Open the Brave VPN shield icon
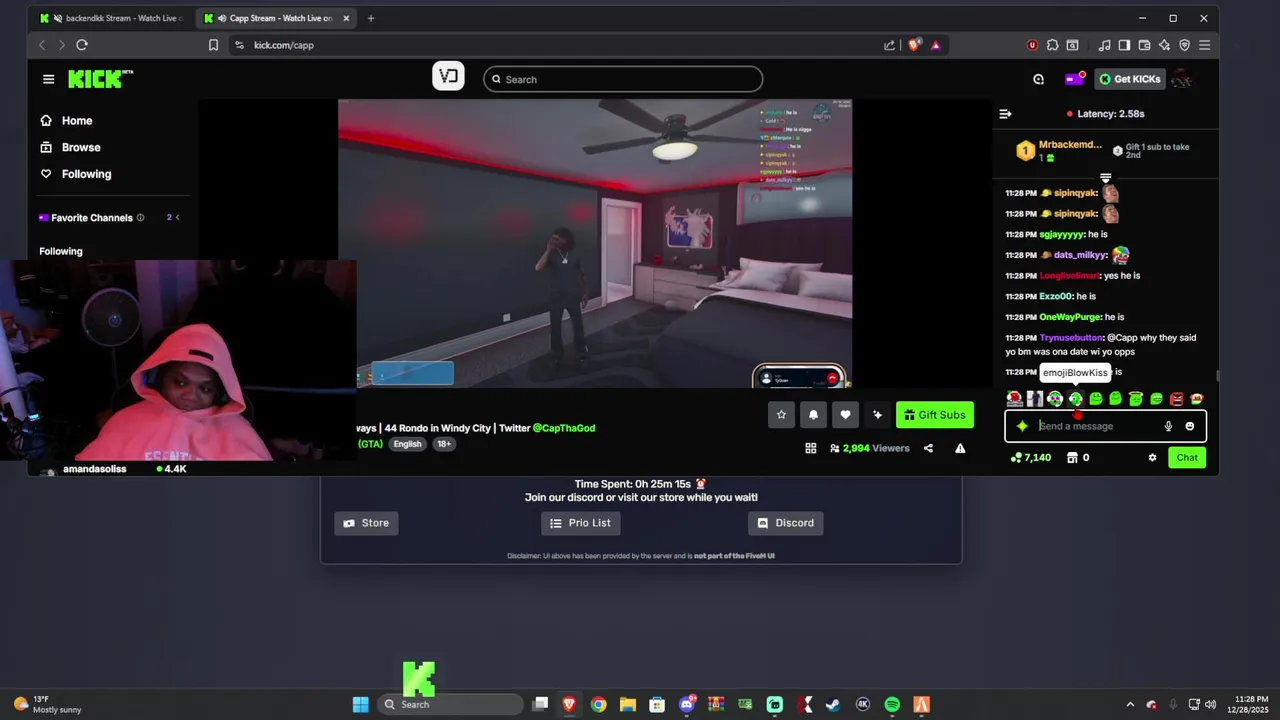Viewport: 1280px width, 720px height. click(1184, 45)
